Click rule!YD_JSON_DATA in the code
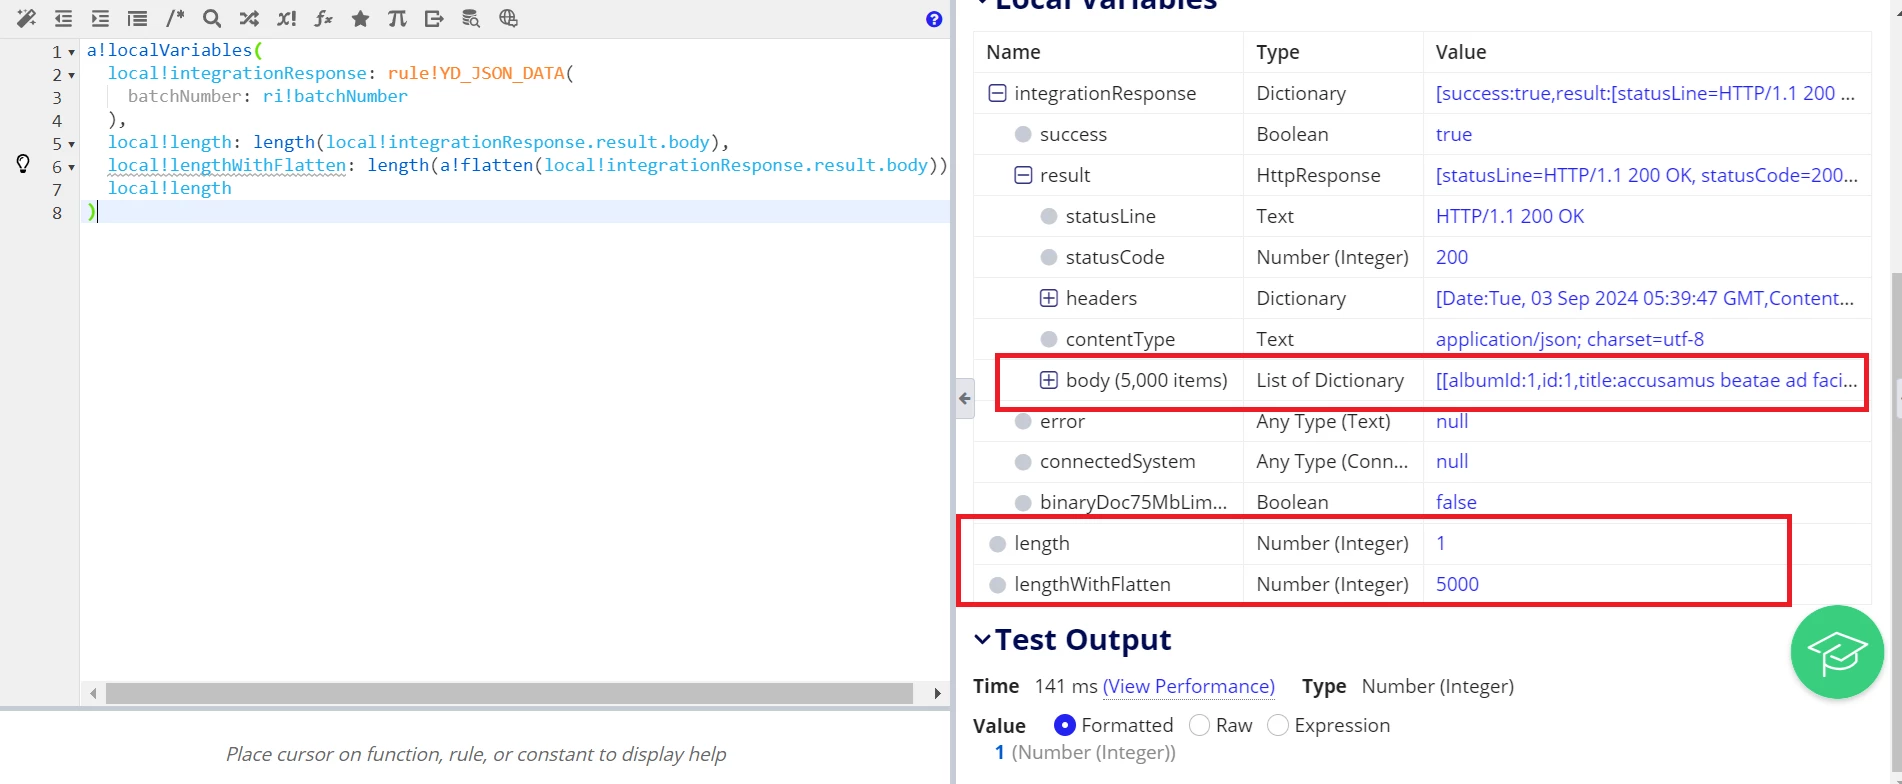Screen dimensions: 1902x784 (x=476, y=73)
